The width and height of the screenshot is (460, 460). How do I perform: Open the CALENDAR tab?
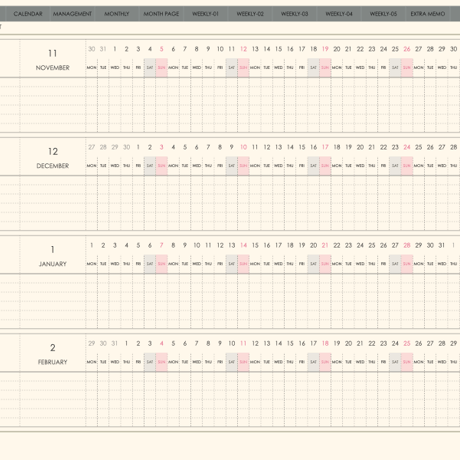[x=28, y=14]
